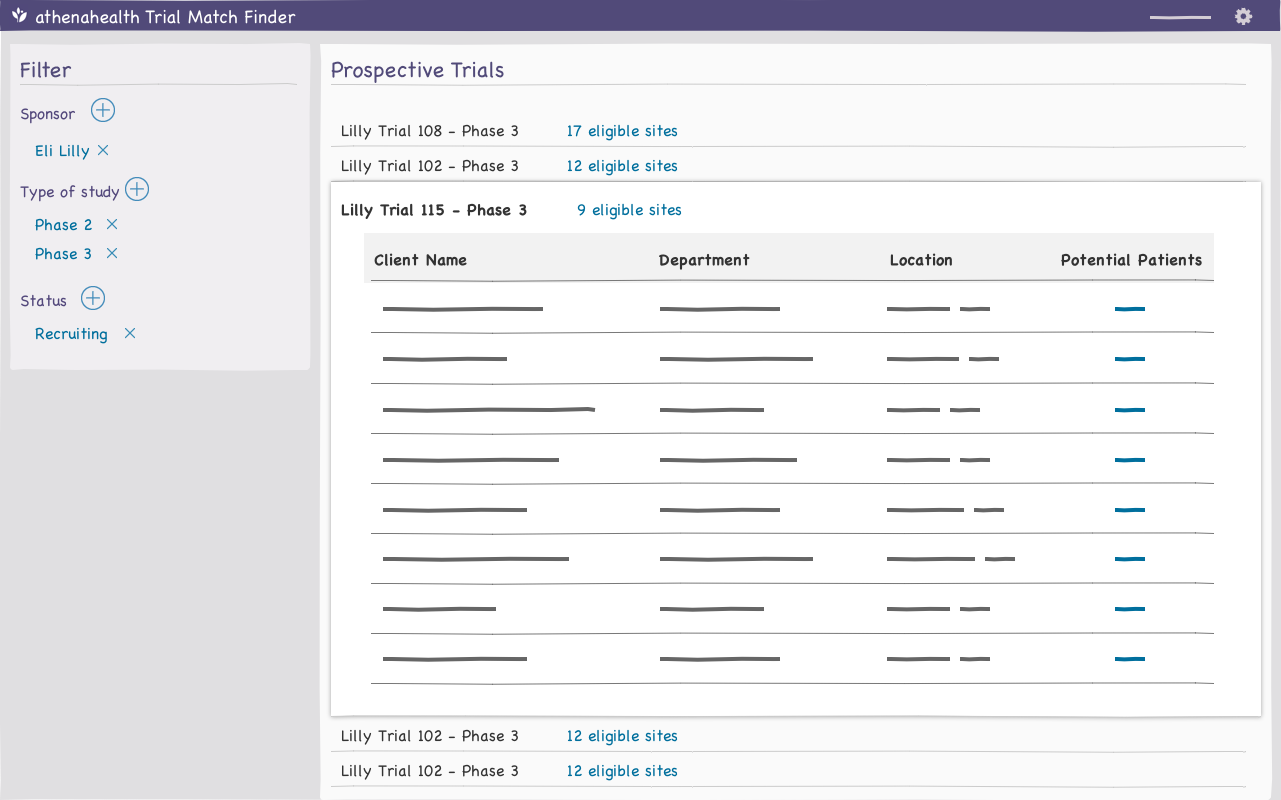Select athenahealth Trial Match Finder title
Image resolution: width=1281 pixels, height=800 pixels.
click(x=165, y=17)
